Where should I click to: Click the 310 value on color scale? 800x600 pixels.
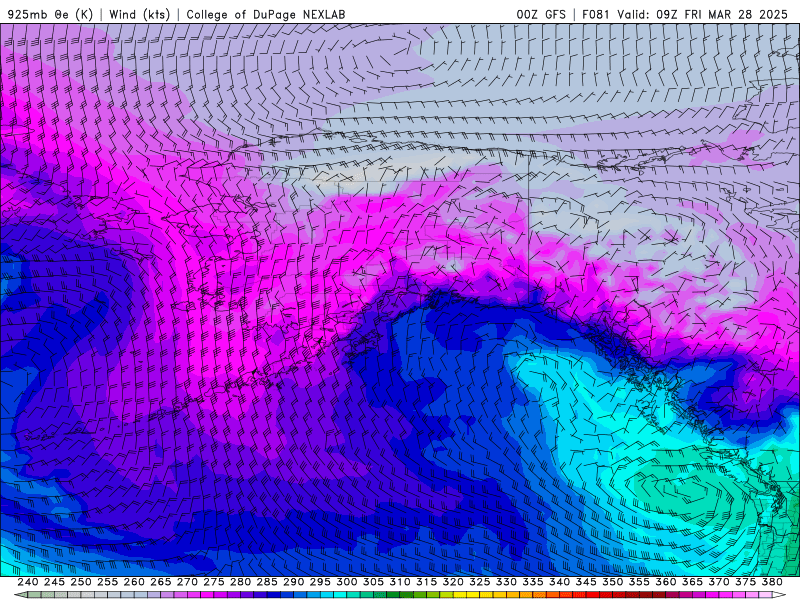click(x=399, y=582)
